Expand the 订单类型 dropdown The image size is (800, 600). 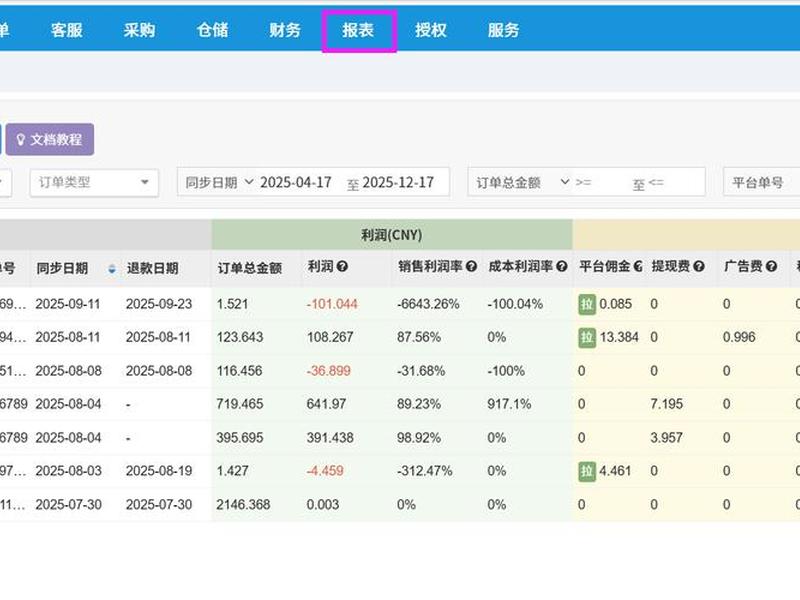(94, 182)
